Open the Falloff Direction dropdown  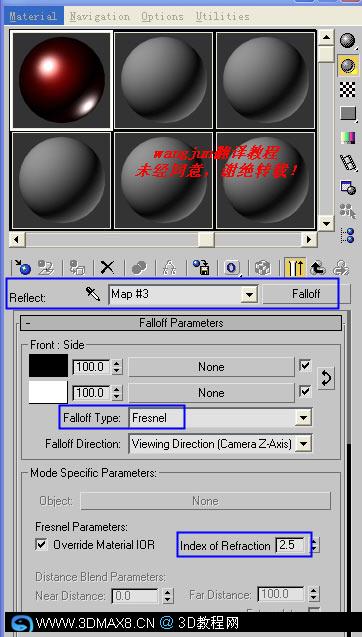[303, 444]
